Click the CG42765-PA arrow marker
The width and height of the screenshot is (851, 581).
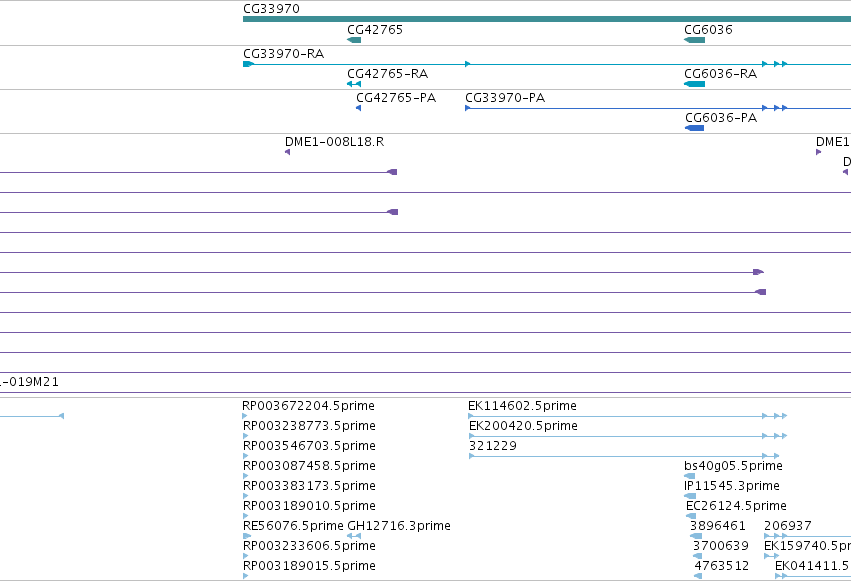[358, 108]
